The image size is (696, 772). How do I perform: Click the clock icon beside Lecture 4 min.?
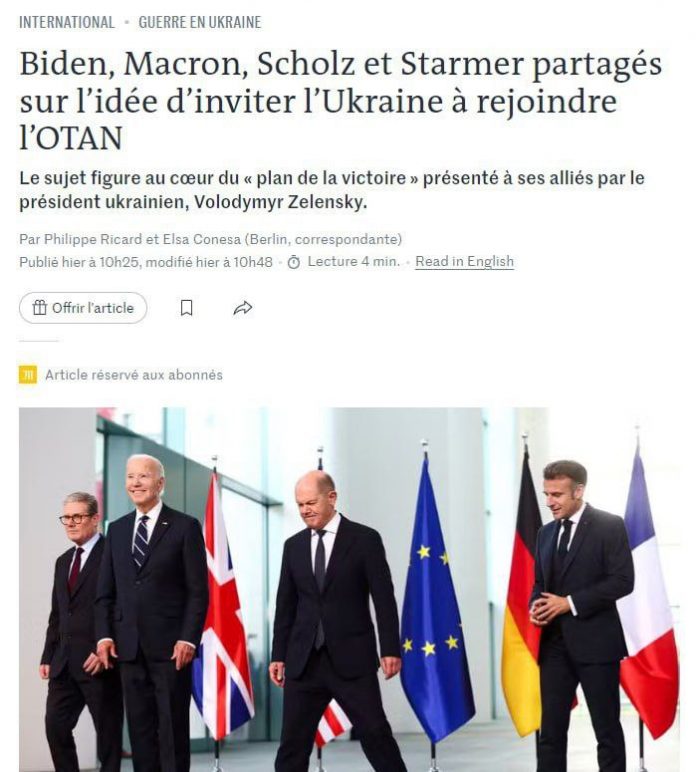pos(294,262)
